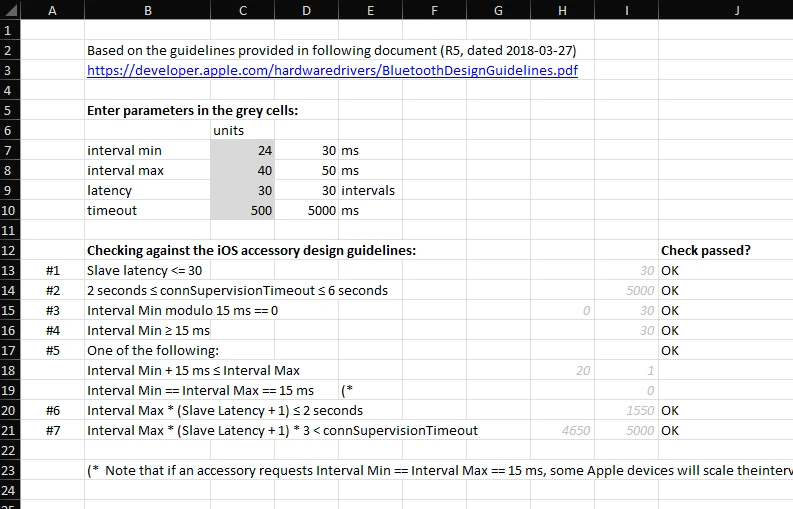Click the column J header
The width and height of the screenshot is (793, 509).
(x=736, y=10)
